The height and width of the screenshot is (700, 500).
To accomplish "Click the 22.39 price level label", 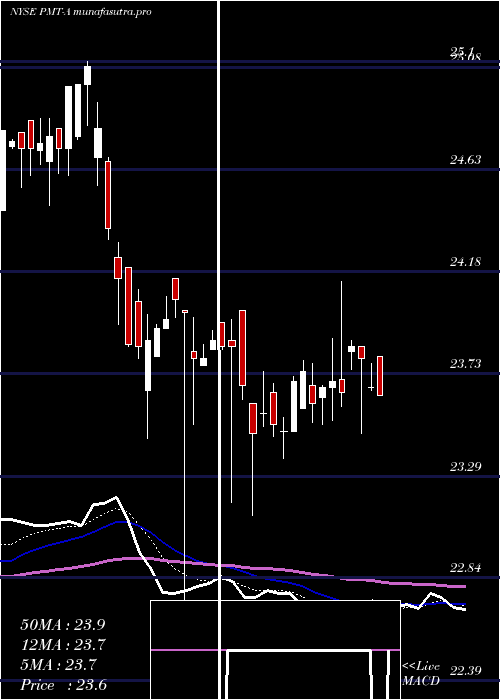I will (x=465, y=671).
